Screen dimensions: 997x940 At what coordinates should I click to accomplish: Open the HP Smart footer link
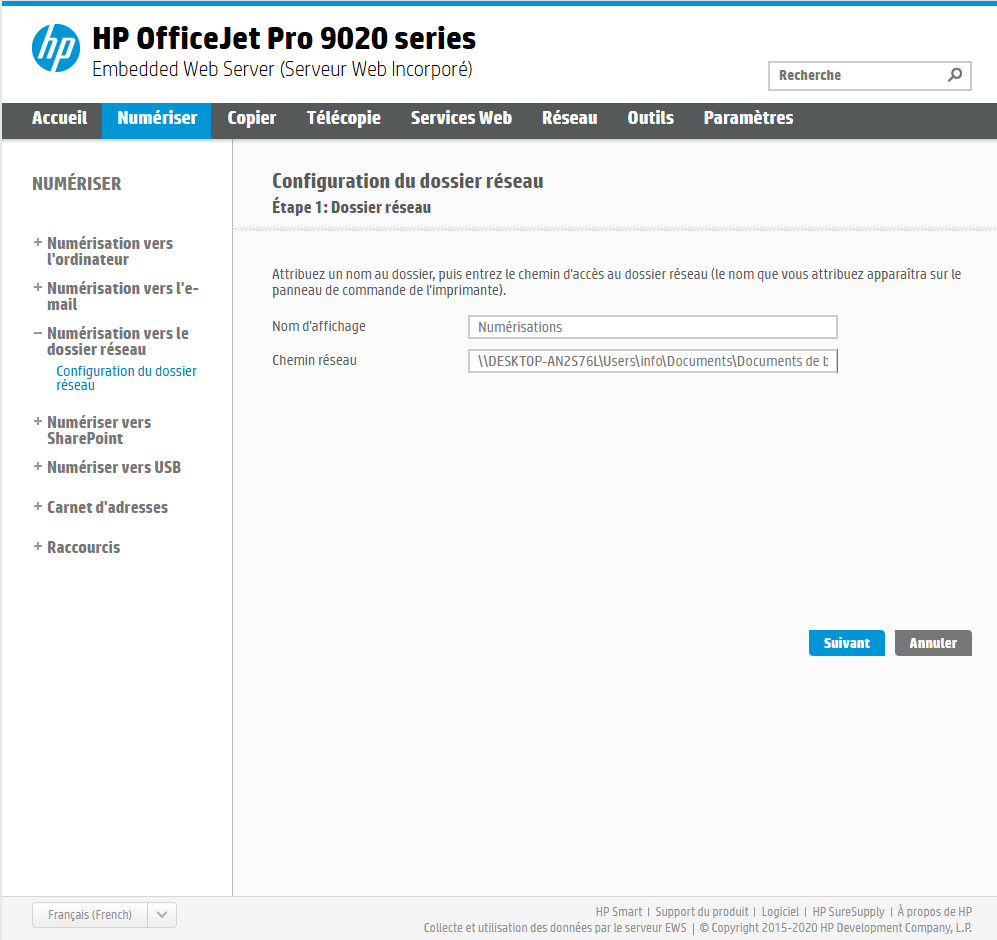619,912
